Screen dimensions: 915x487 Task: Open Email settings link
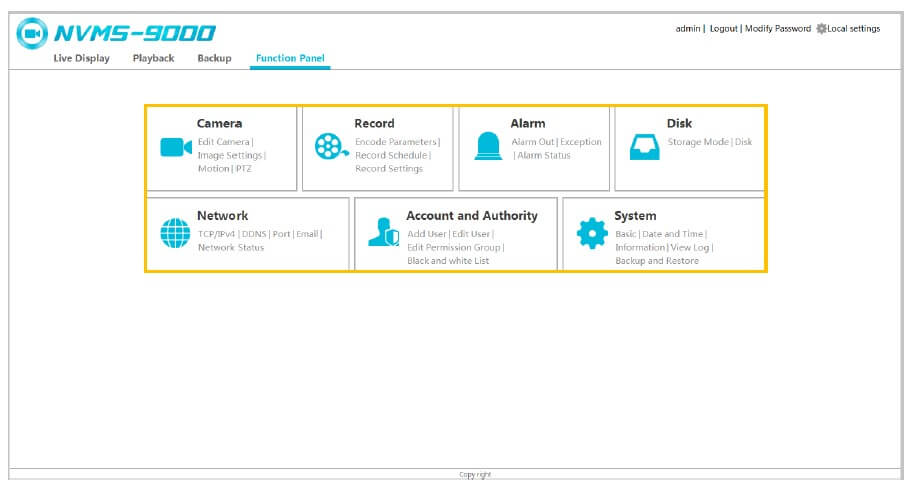coord(307,234)
